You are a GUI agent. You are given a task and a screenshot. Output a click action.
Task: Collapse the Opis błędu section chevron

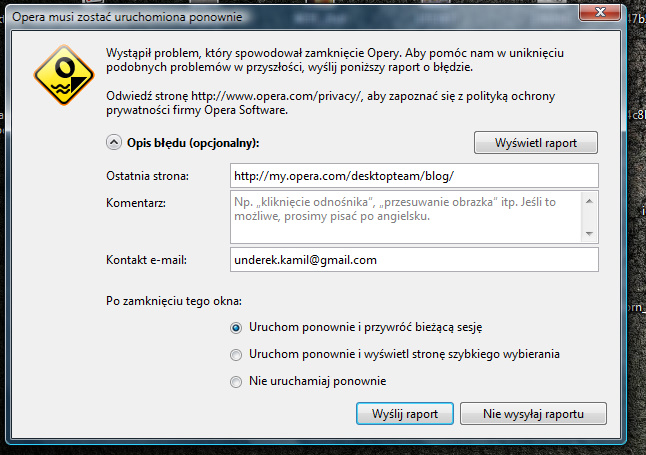(x=114, y=143)
